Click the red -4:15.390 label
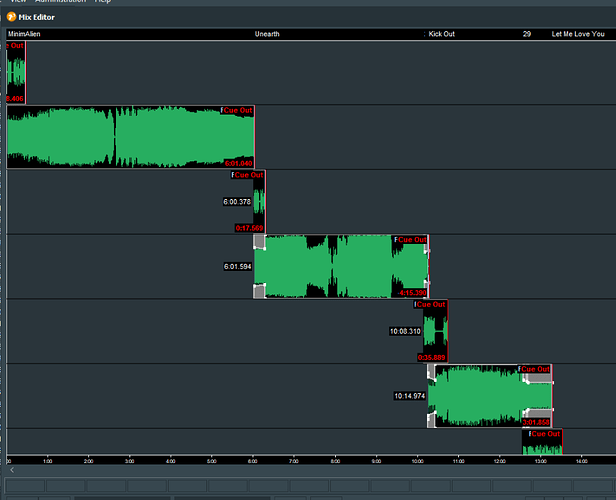Image resolution: width=616 pixels, height=500 pixels. point(412,293)
